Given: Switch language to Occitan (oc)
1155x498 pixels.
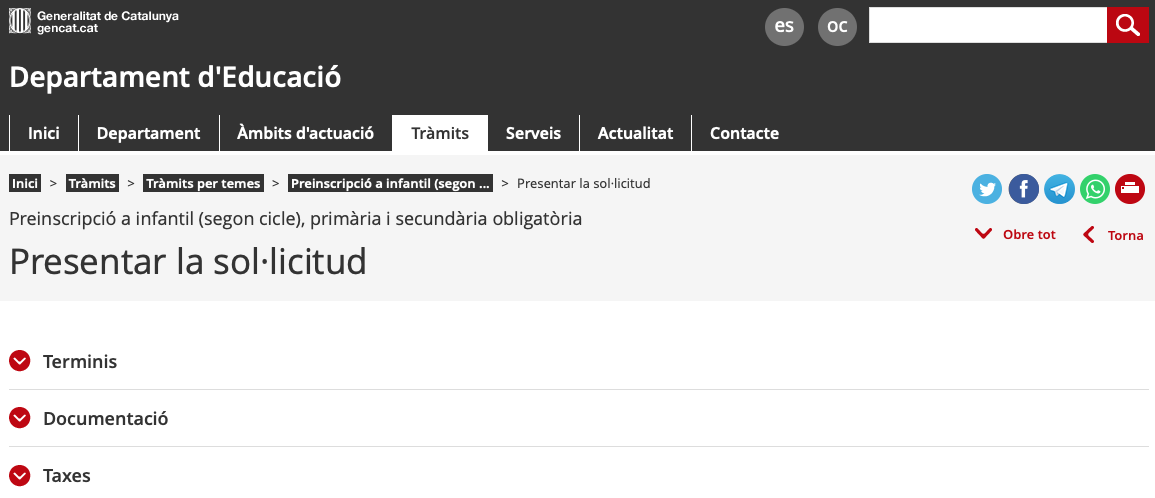Looking at the screenshot, I should coord(837,26).
